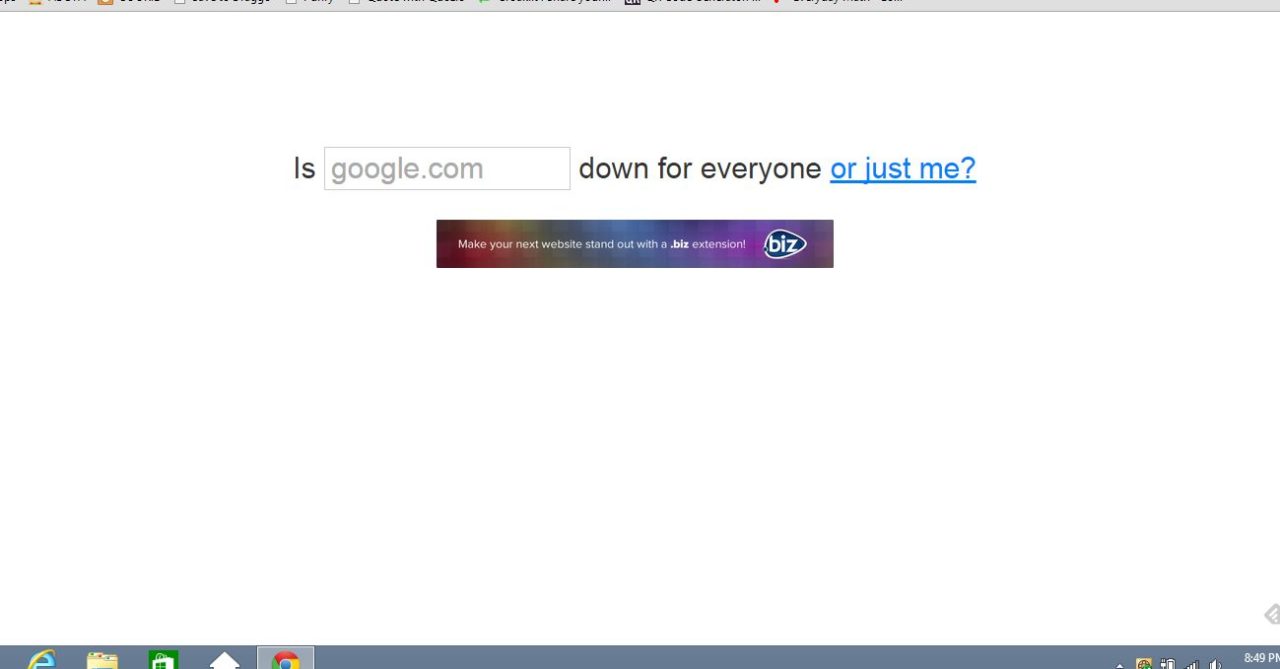
Task: Focus the google.com domain input field
Action: click(x=447, y=168)
